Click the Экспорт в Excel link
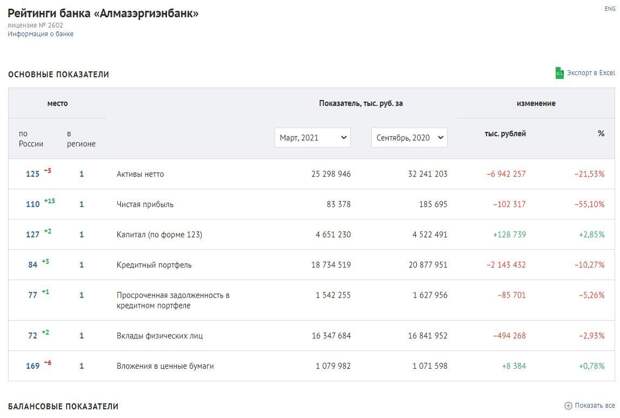This screenshot has height=418, width=620. point(591,73)
